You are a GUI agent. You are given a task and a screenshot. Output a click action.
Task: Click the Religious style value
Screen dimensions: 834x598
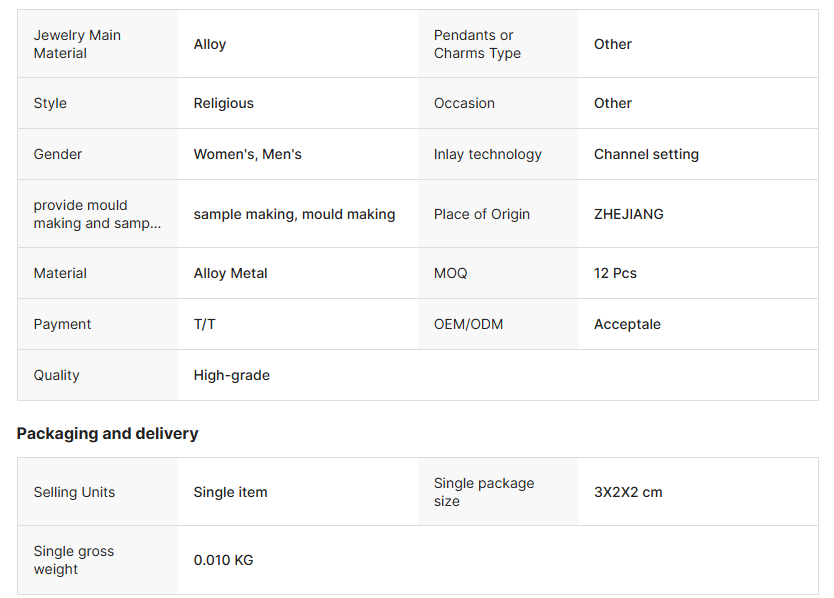click(x=224, y=103)
